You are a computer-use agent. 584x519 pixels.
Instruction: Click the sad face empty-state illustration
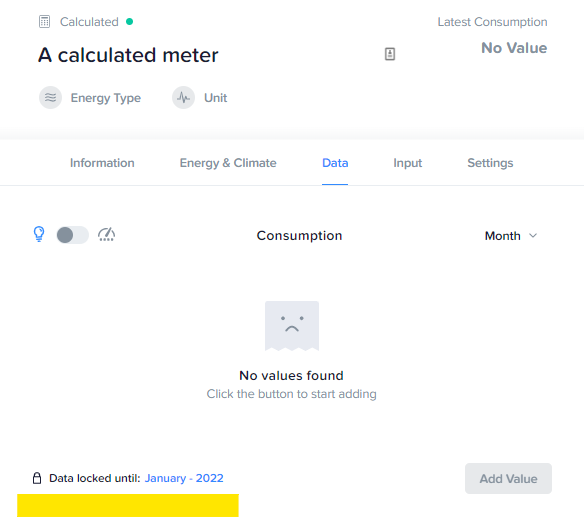pyautogui.click(x=292, y=326)
